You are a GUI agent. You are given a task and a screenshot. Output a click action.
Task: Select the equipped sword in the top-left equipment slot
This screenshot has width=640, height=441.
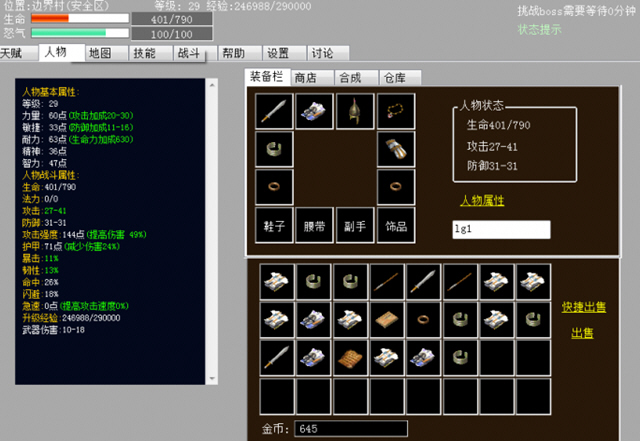(x=273, y=110)
